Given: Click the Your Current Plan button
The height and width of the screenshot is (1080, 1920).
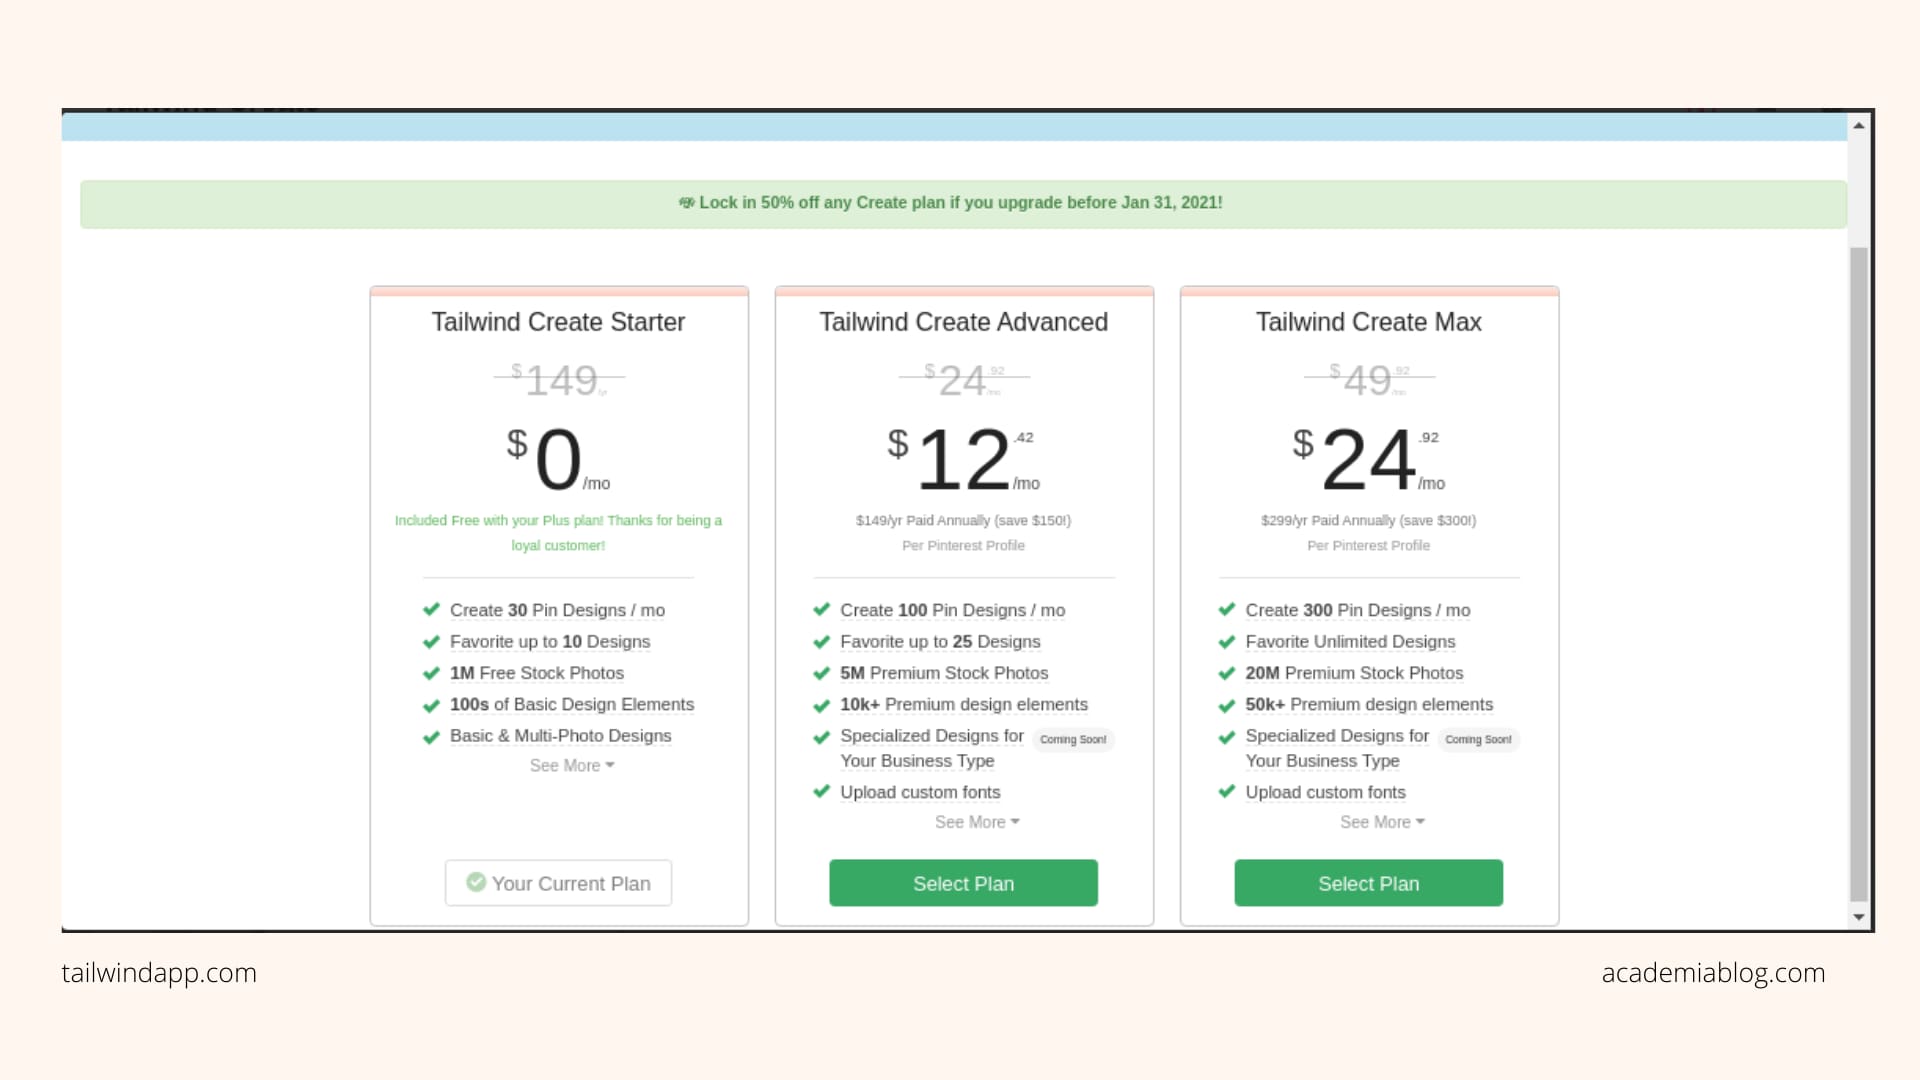Looking at the screenshot, I should pos(558,883).
